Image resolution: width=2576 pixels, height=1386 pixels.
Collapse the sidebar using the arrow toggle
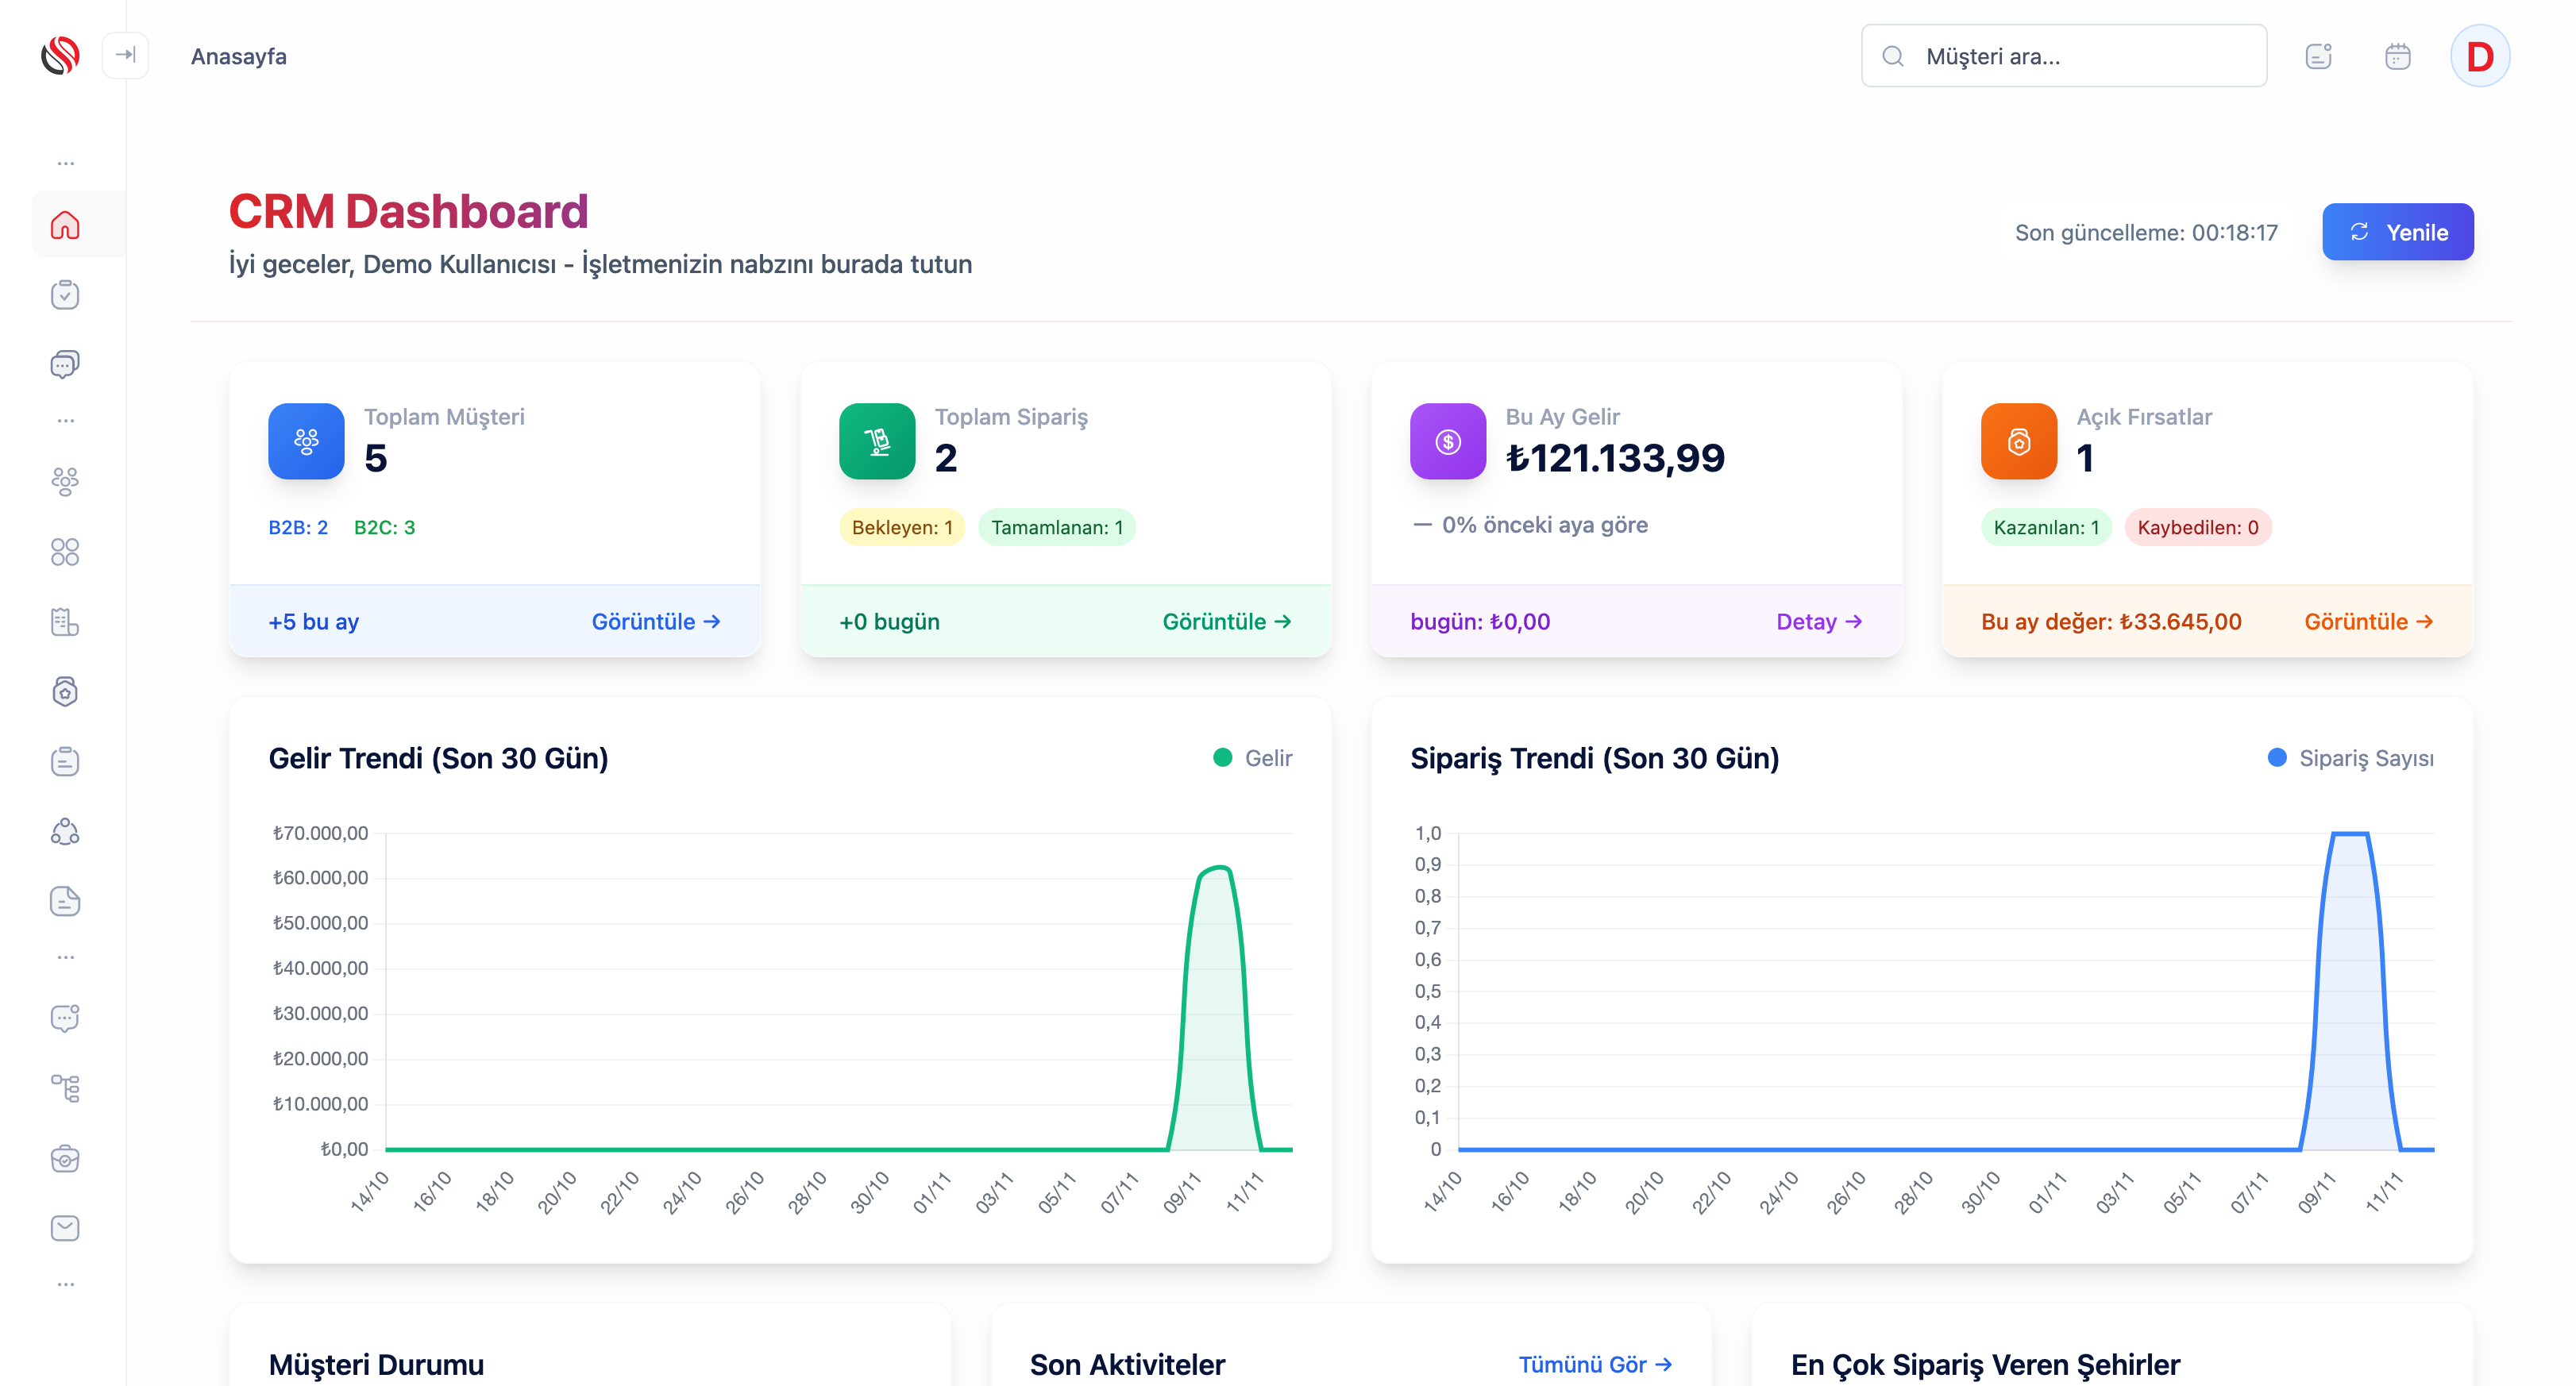click(125, 56)
